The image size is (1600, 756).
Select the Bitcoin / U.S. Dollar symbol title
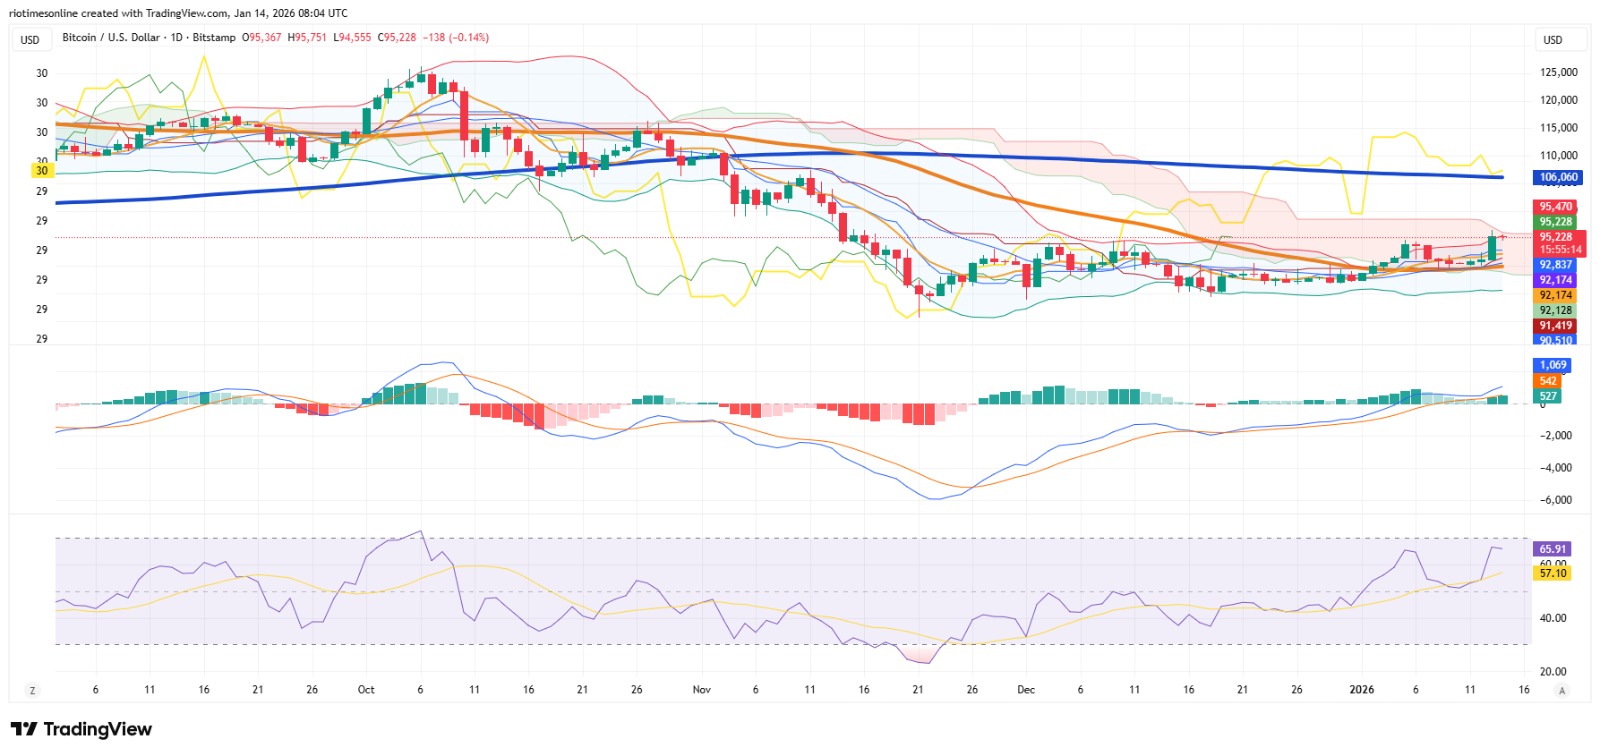[111, 37]
